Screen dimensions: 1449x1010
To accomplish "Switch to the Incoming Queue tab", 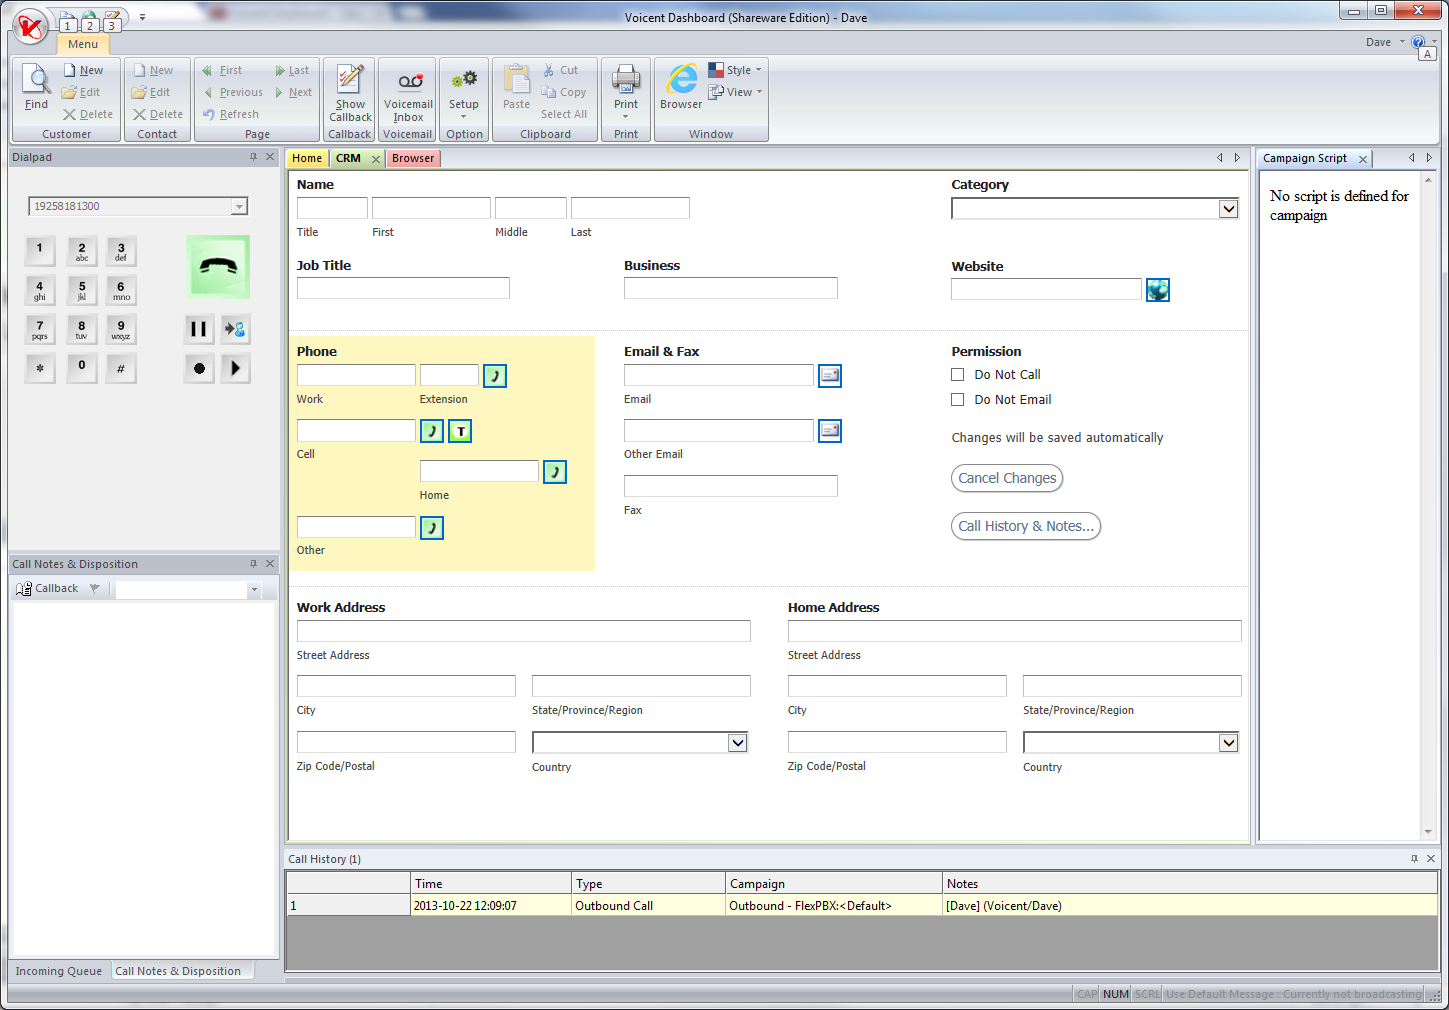I will [59, 971].
